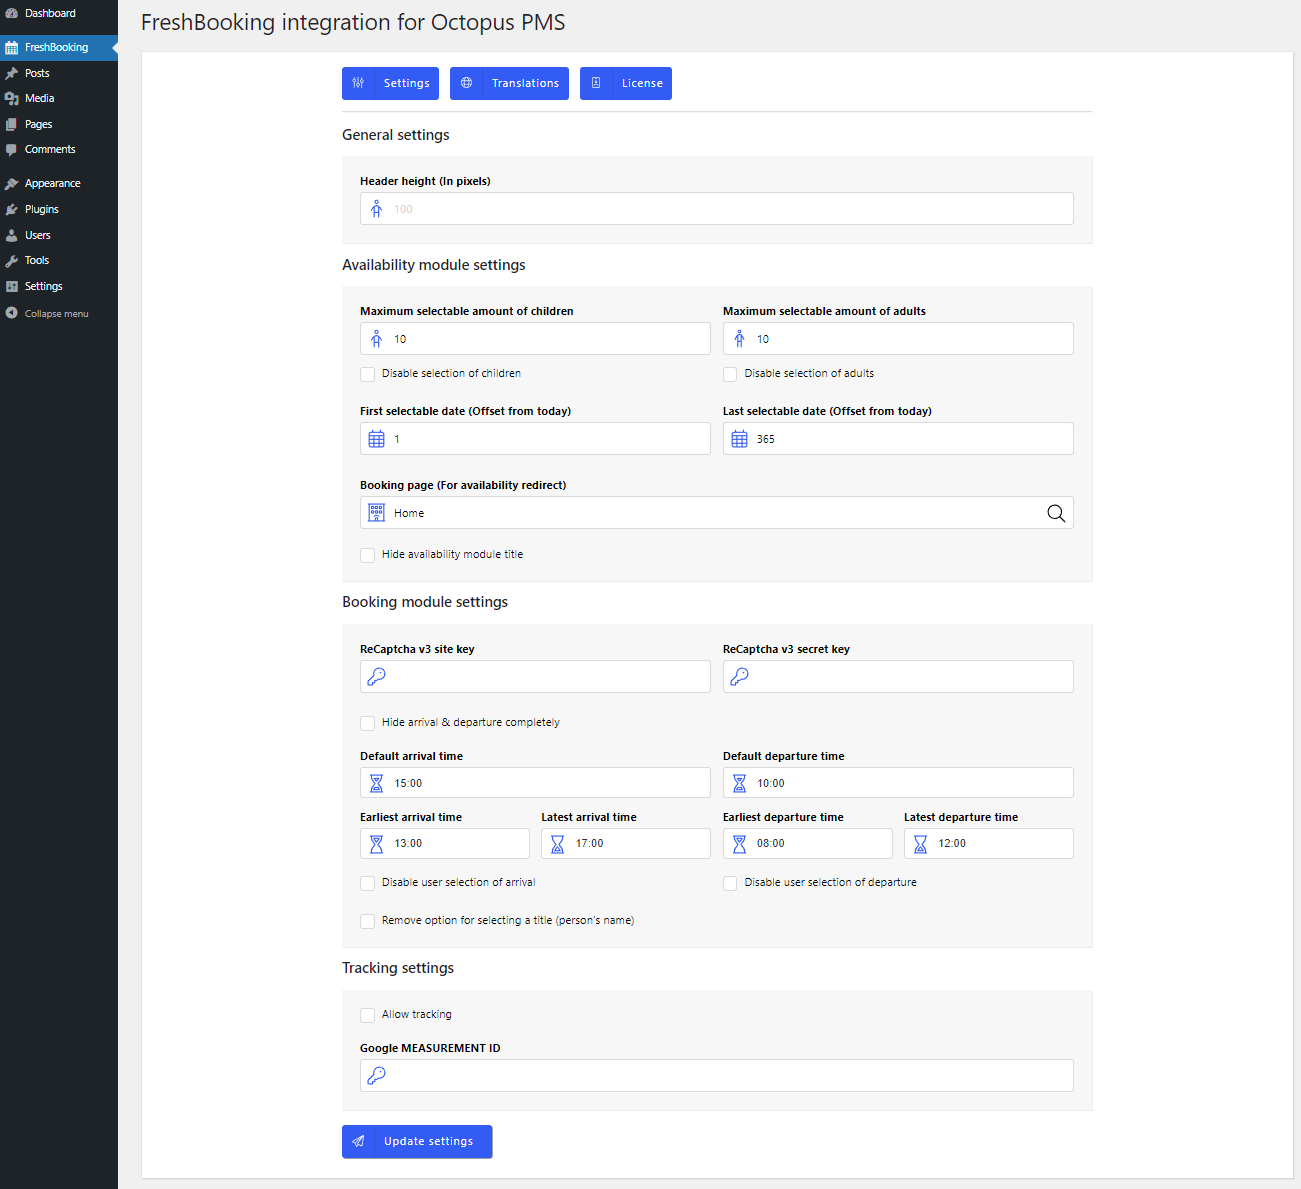Click the Users person icon
Screen dimensions: 1301x1189
pyautogui.click(x=12, y=235)
